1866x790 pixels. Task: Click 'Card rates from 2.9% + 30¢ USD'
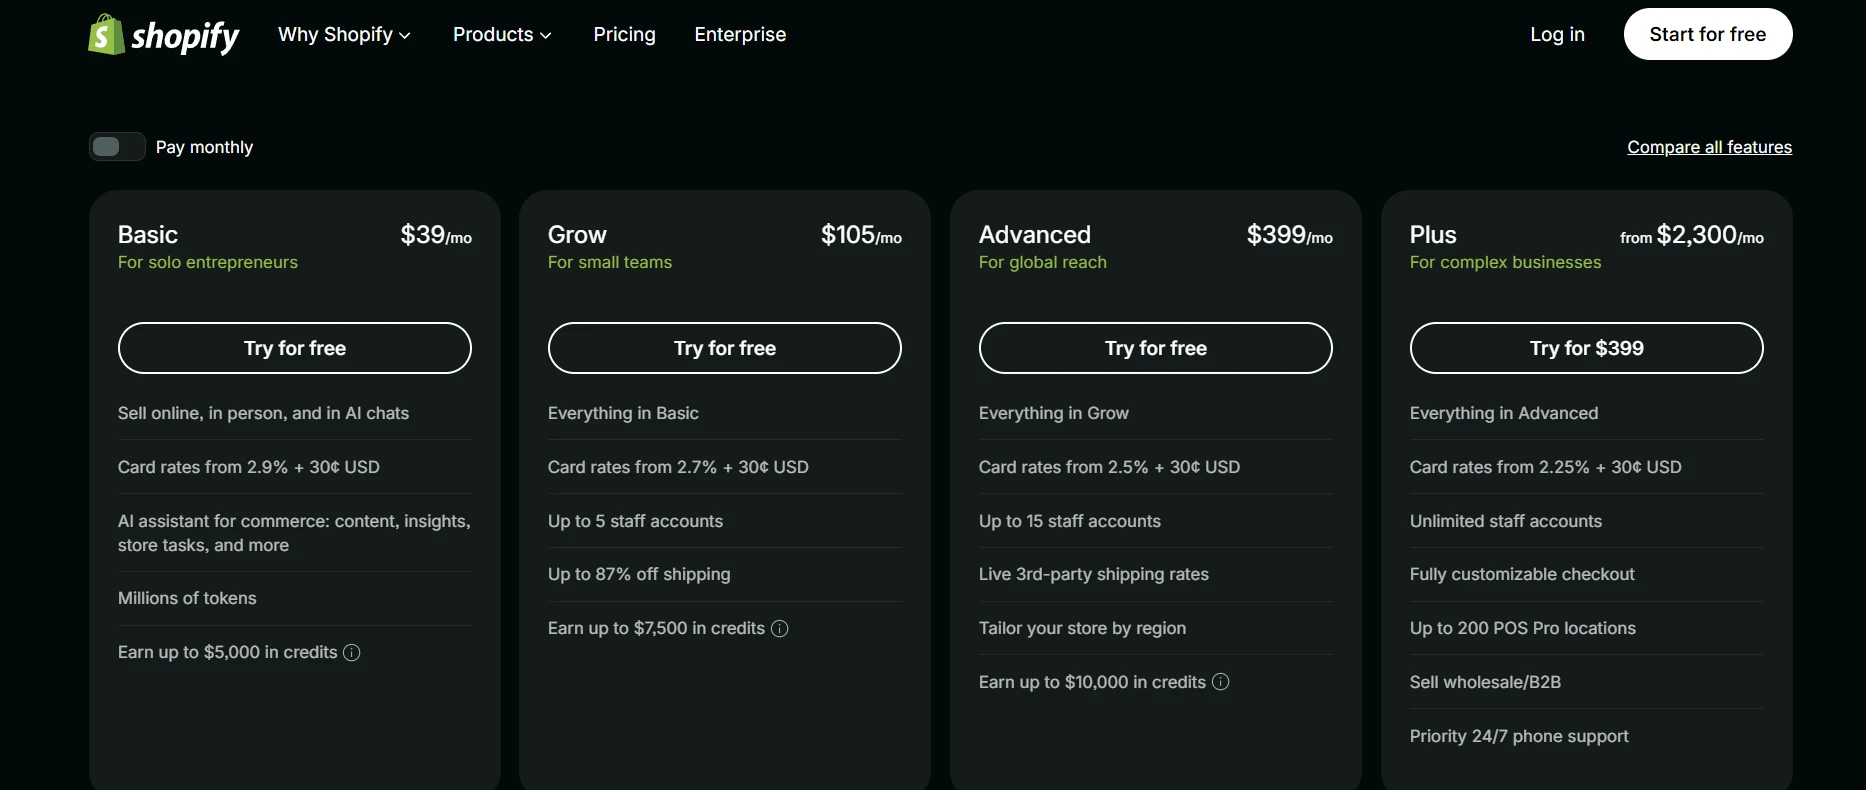pyautogui.click(x=249, y=467)
